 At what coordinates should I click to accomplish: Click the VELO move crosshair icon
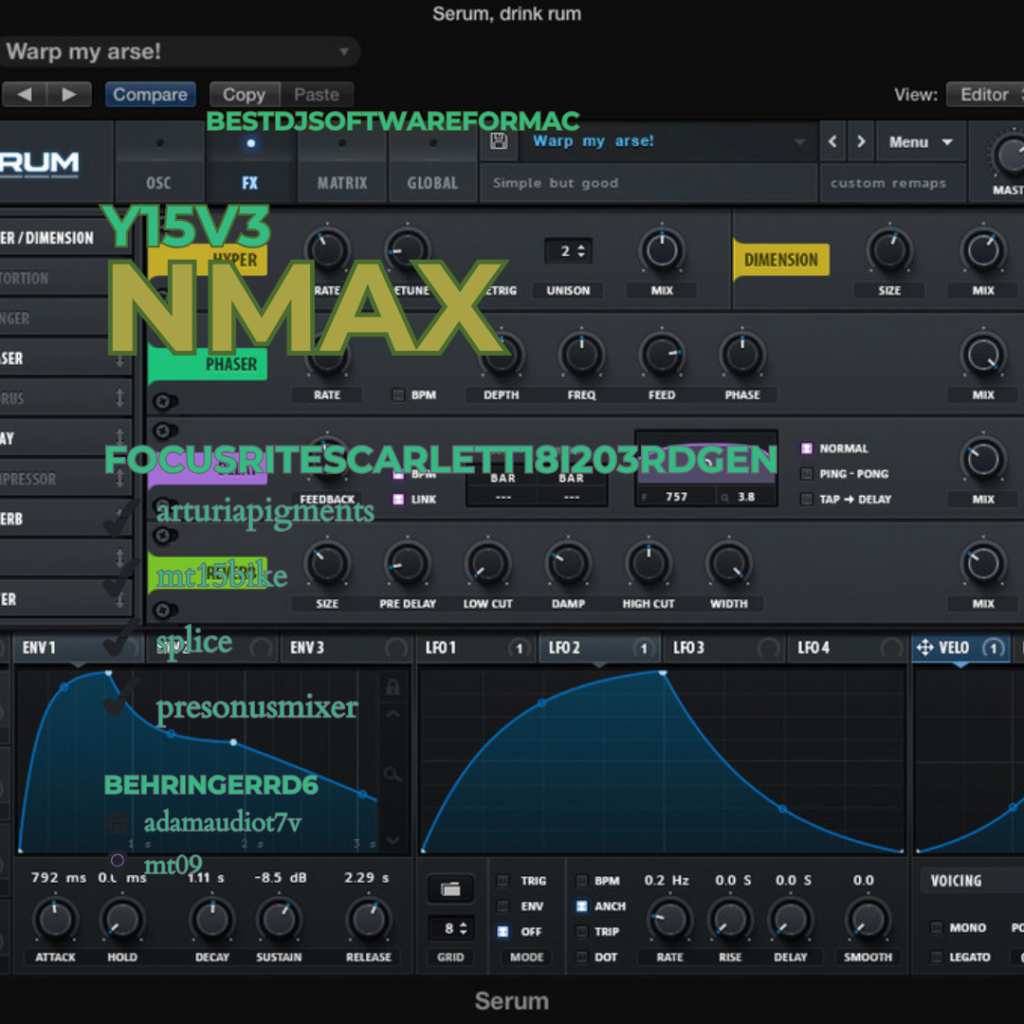[x=925, y=647]
